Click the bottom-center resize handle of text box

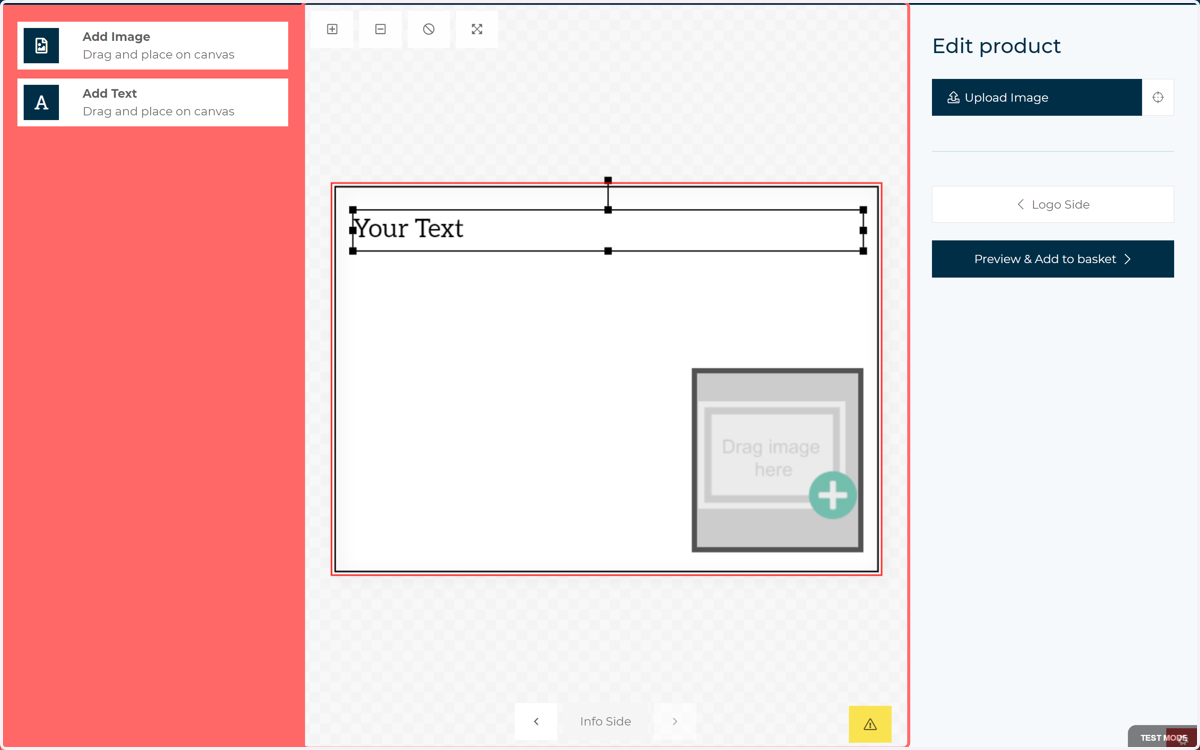(x=608, y=251)
